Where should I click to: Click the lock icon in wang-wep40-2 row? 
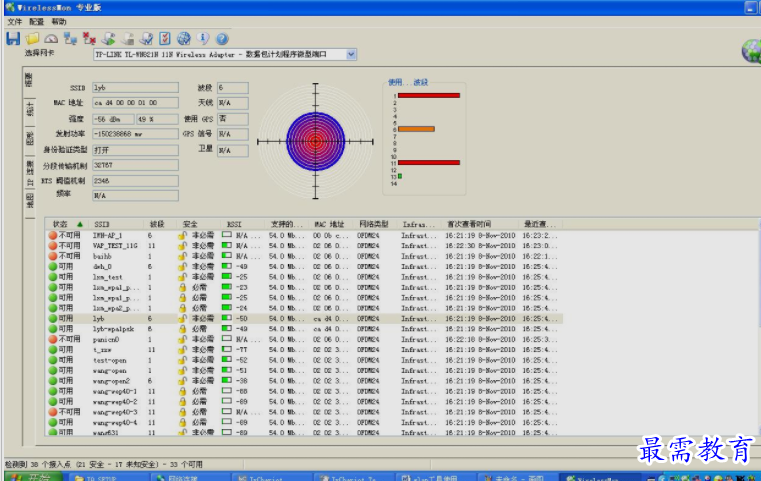pyautogui.click(x=182, y=402)
